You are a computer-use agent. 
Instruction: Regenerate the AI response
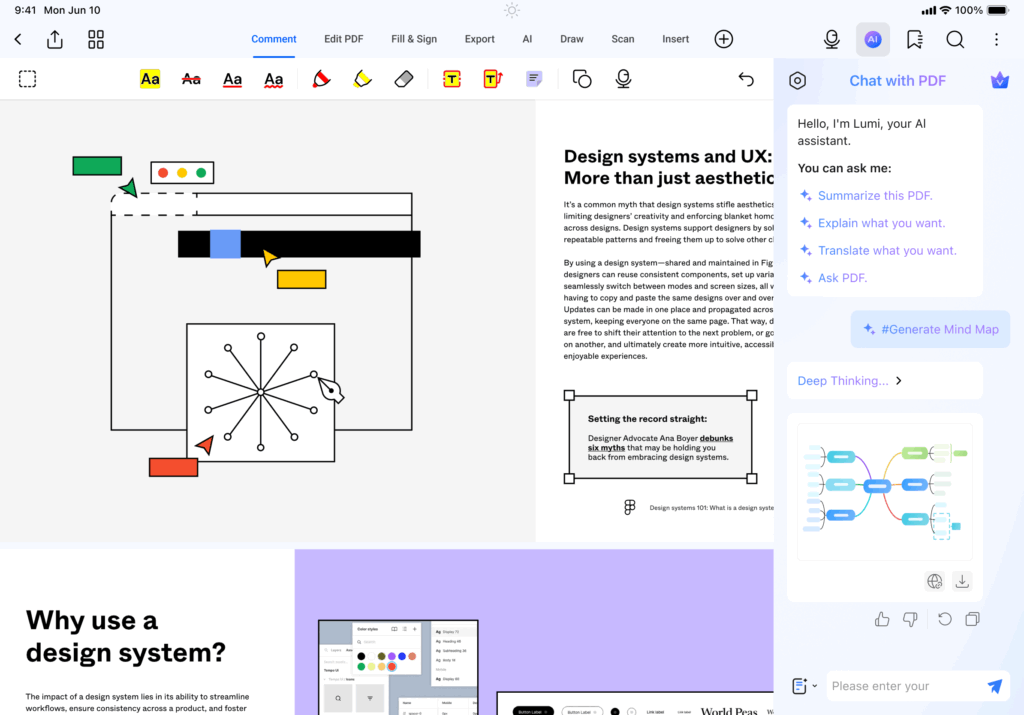pyautogui.click(x=944, y=619)
